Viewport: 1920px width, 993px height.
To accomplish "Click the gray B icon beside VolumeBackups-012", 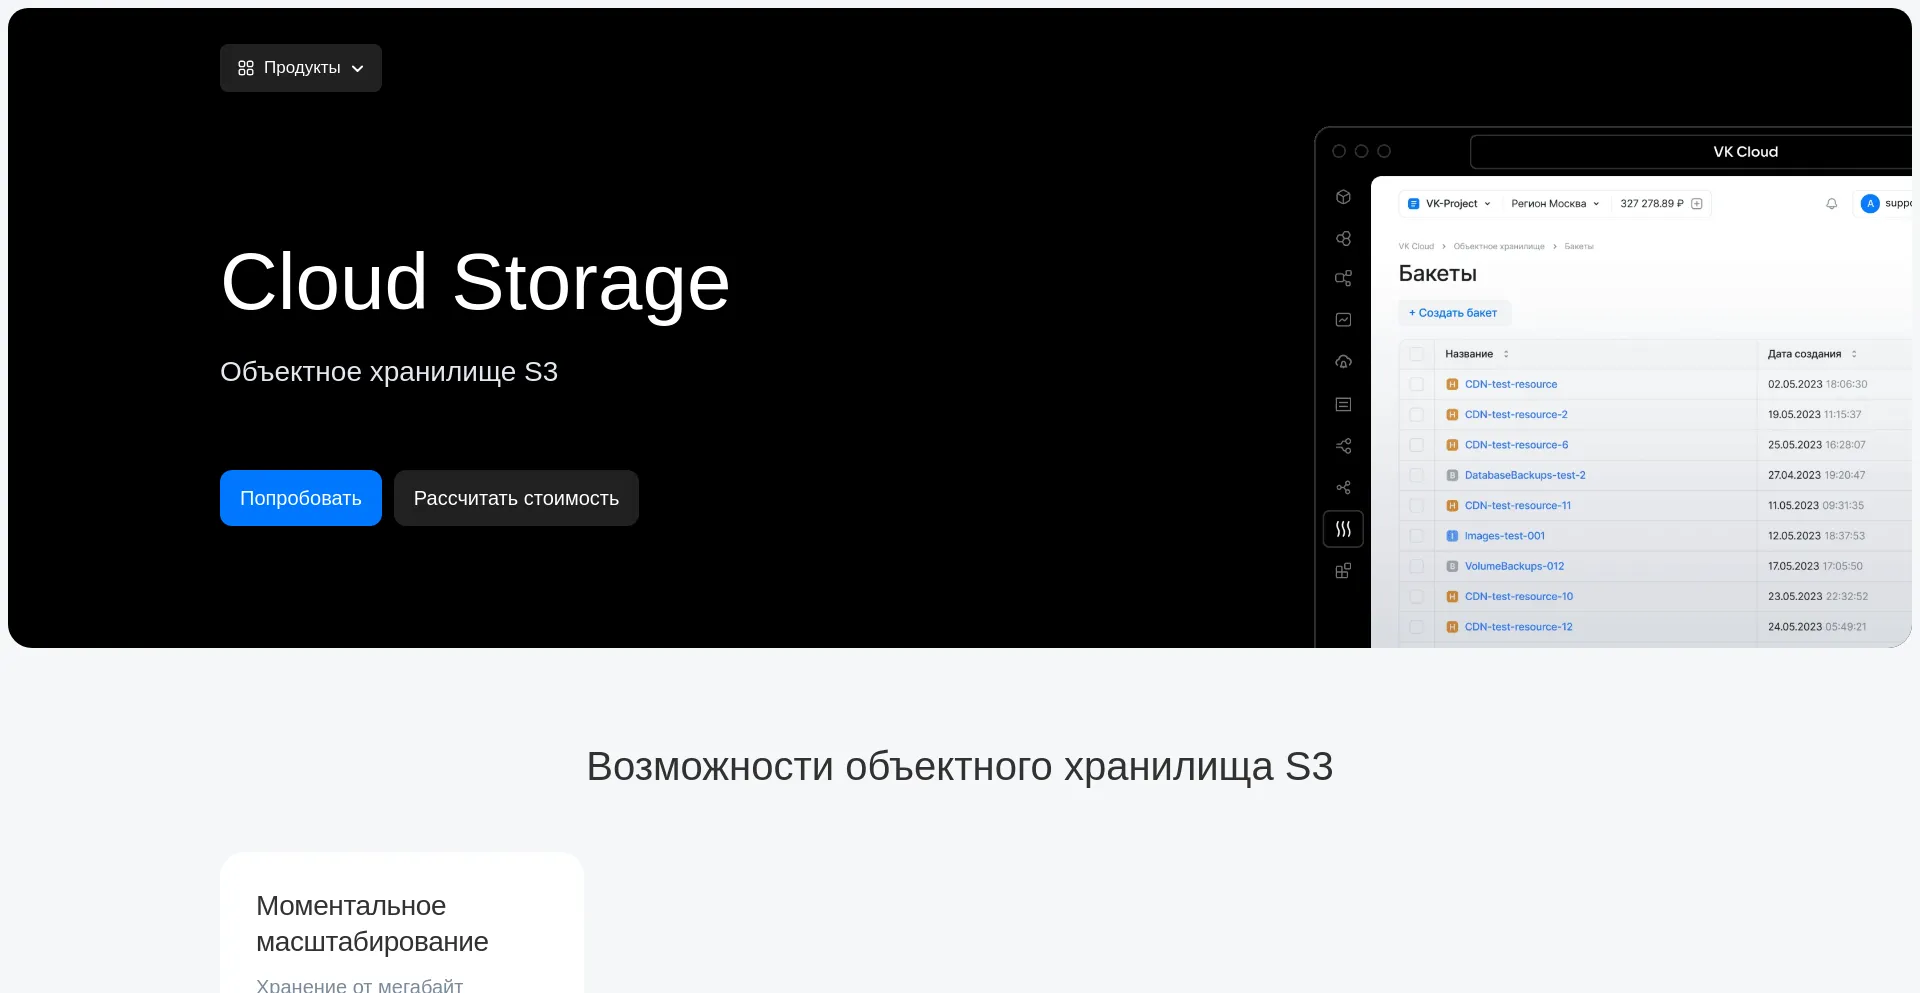I will [1452, 566].
